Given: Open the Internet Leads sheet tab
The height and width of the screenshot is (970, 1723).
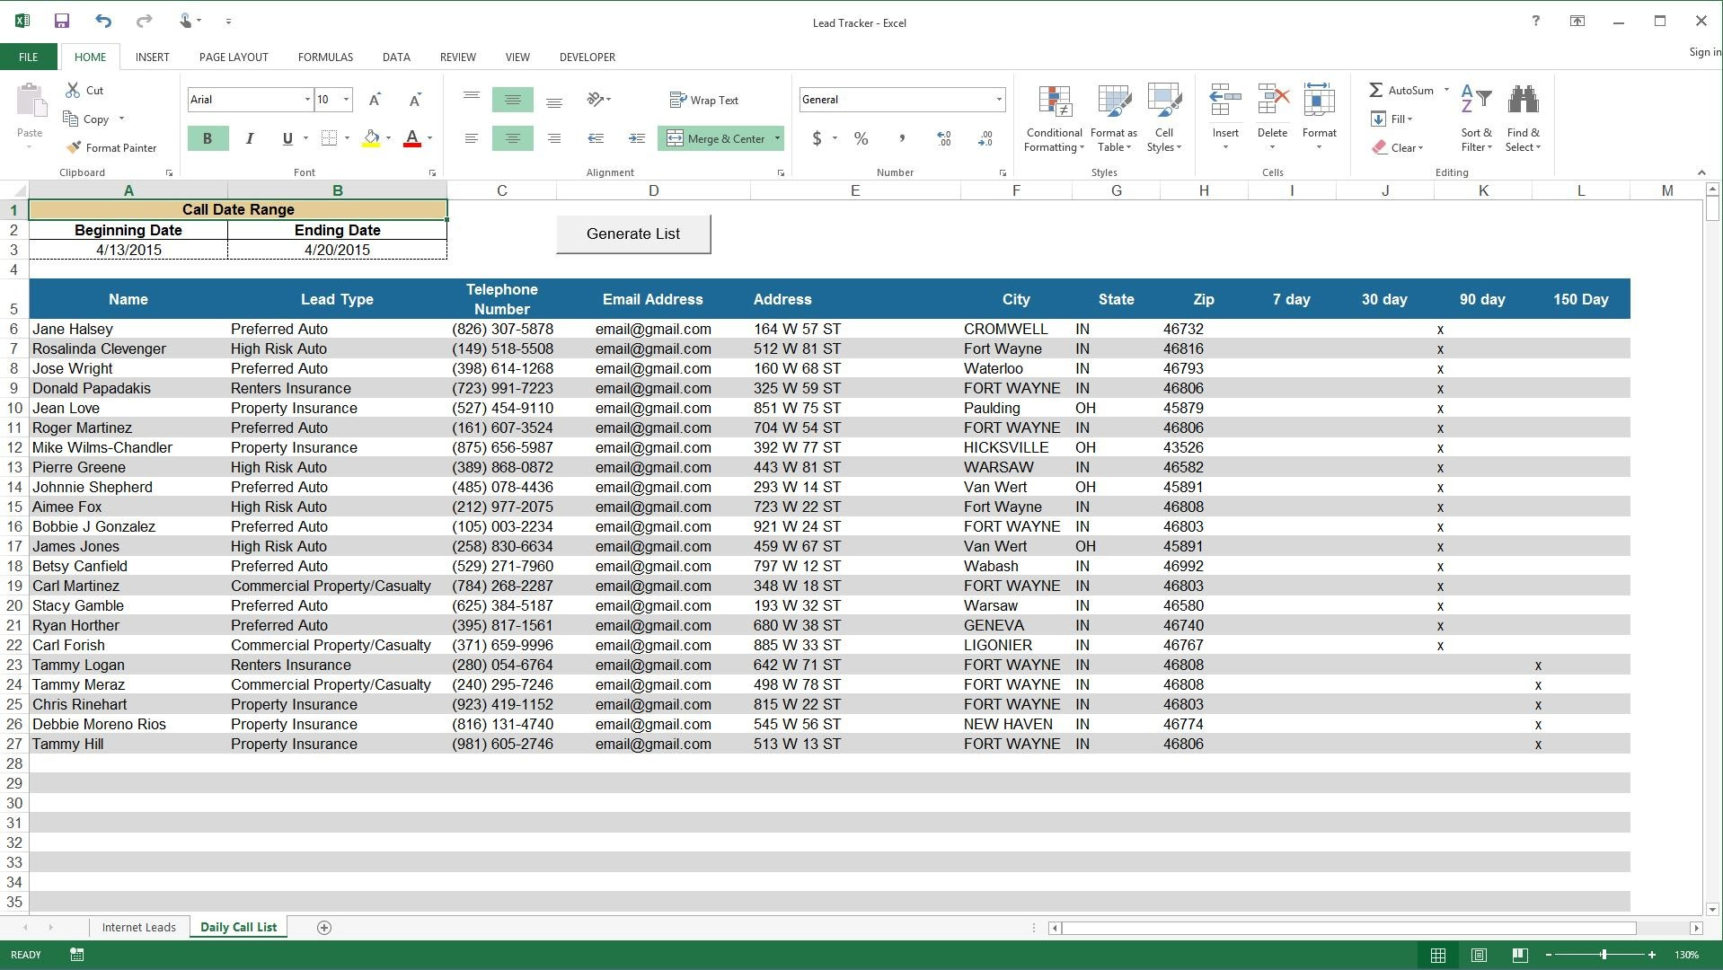Looking at the screenshot, I should [x=139, y=927].
